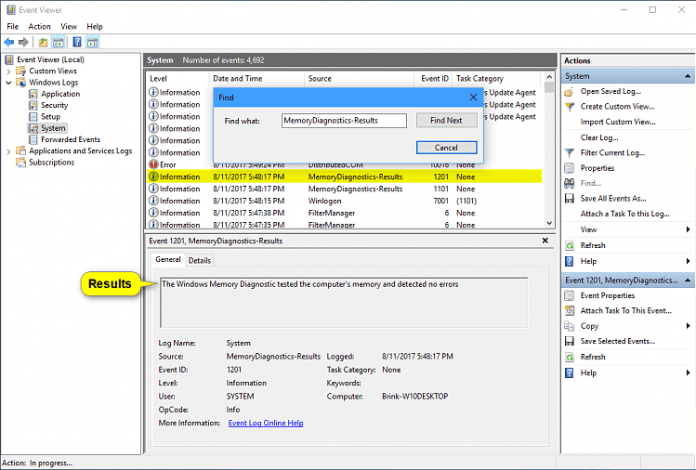Expand Help submenu in System actions
696x470 pixels.
pyautogui.click(x=688, y=261)
